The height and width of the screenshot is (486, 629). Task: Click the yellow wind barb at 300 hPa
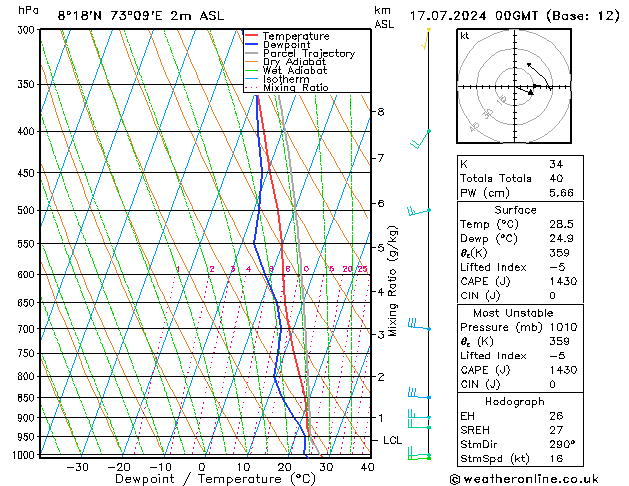point(426,39)
